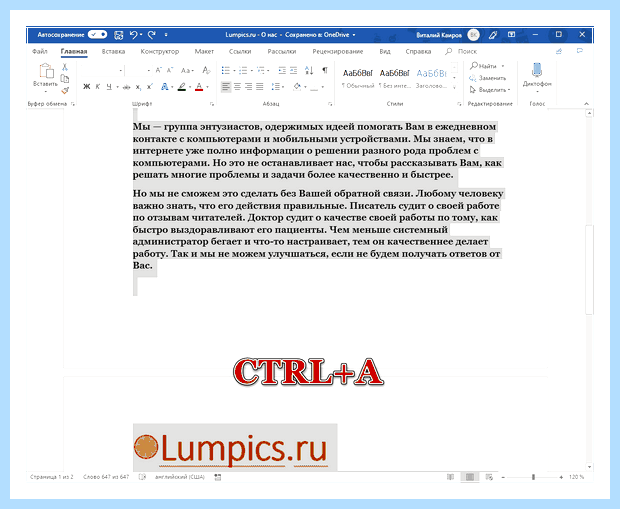Screen dimensions: 620x509
Task: Apply superscript formatting
Action: [150, 87]
